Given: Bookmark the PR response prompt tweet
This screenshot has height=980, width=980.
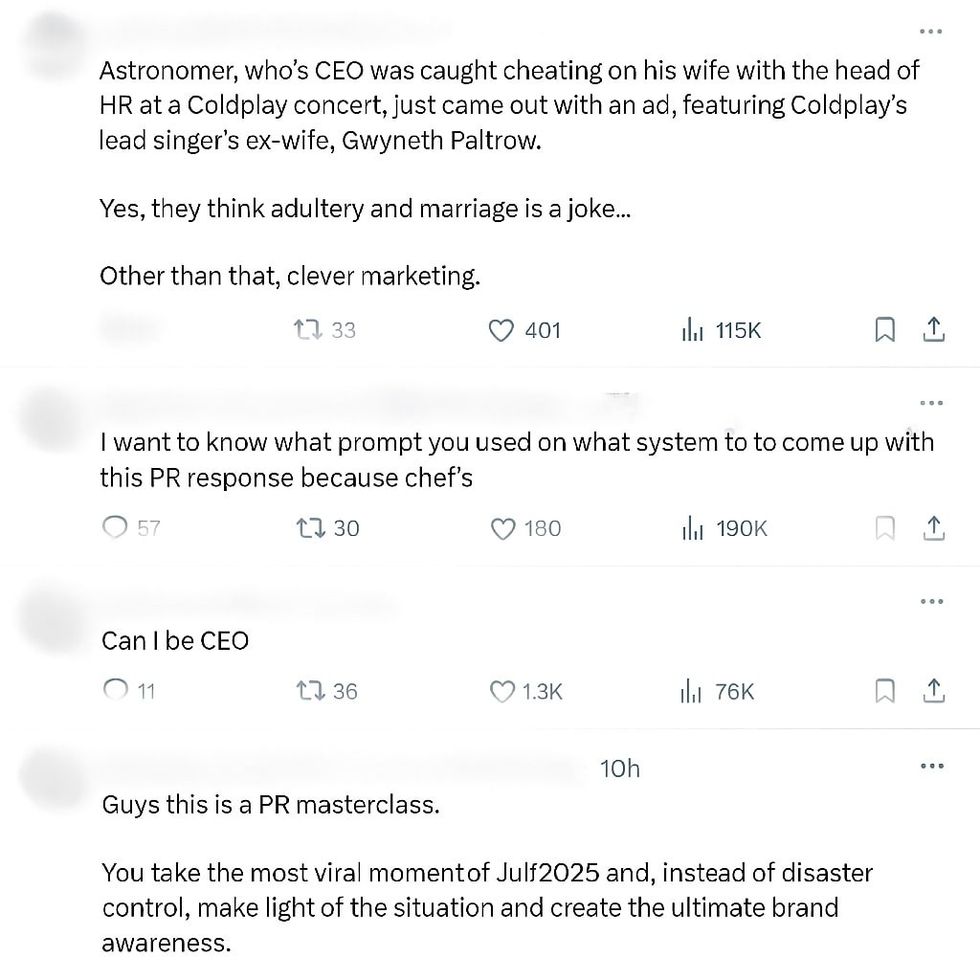Looking at the screenshot, I should coord(884,528).
